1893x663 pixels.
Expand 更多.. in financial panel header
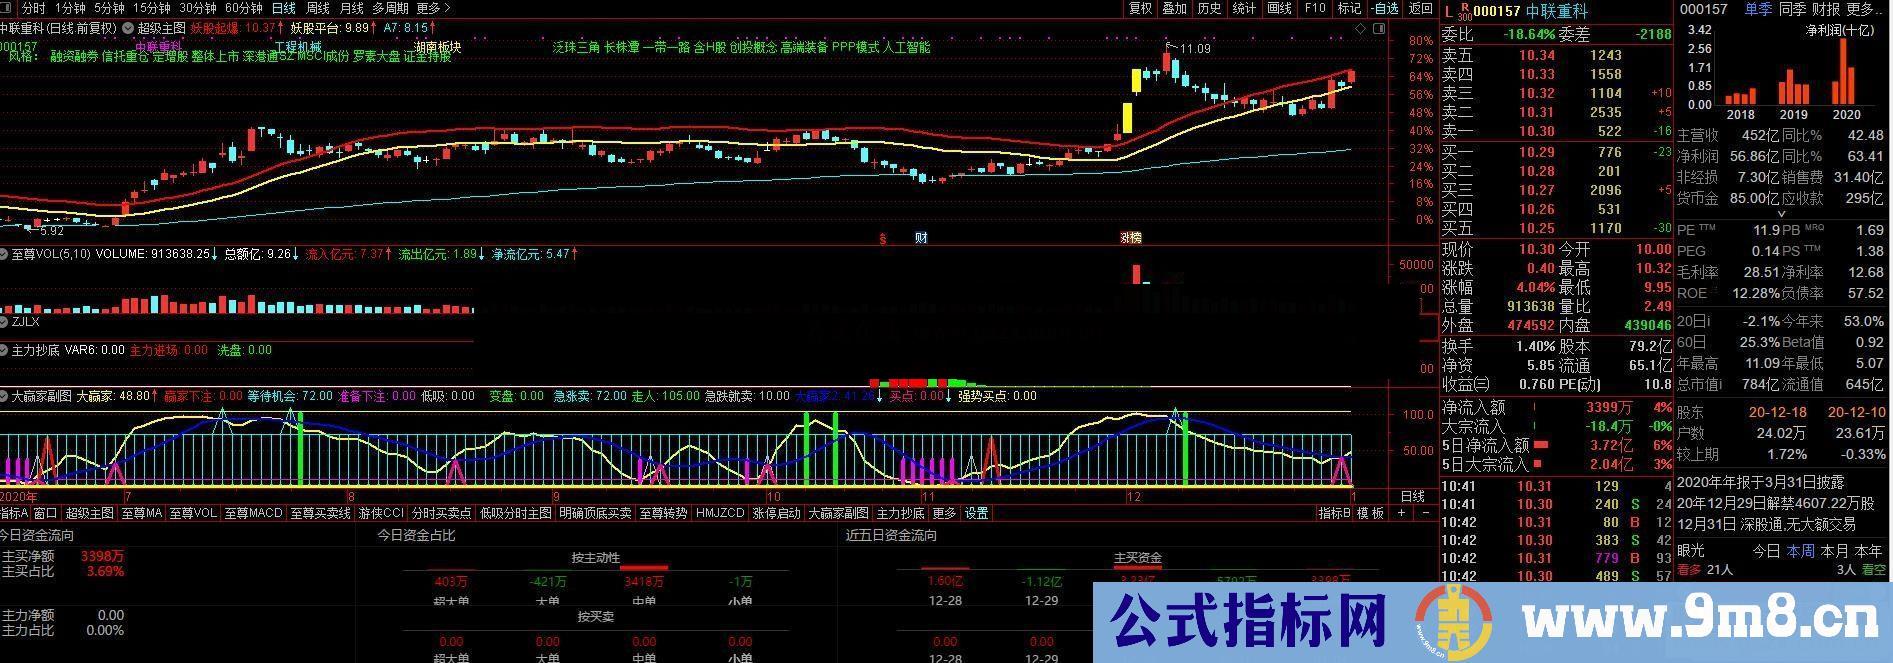[1864, 9]
